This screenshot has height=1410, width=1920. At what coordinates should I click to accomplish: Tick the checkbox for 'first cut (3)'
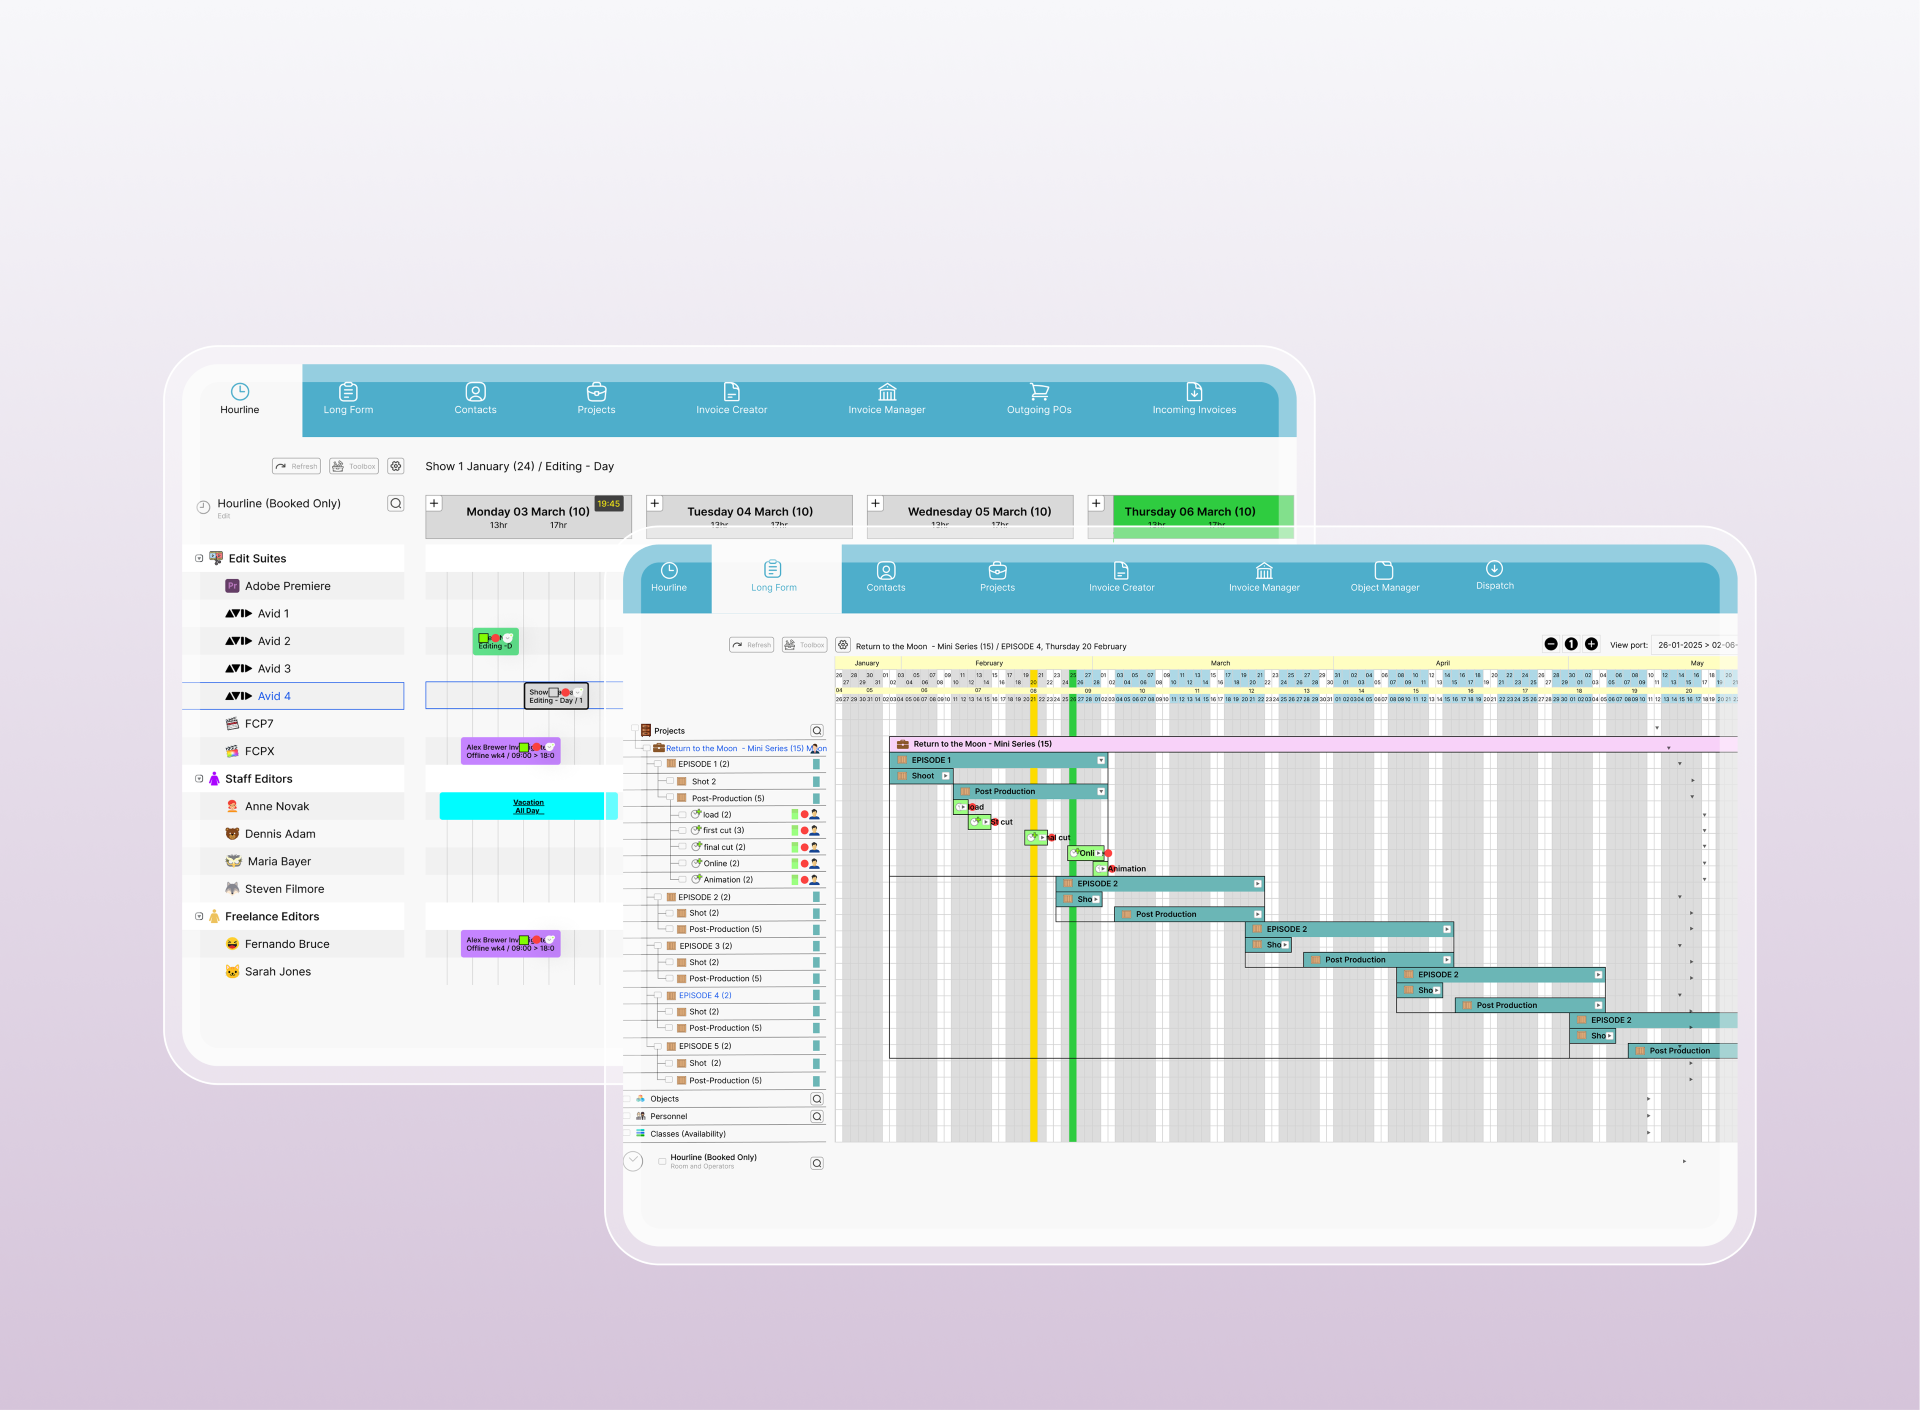tap(683, 830)
